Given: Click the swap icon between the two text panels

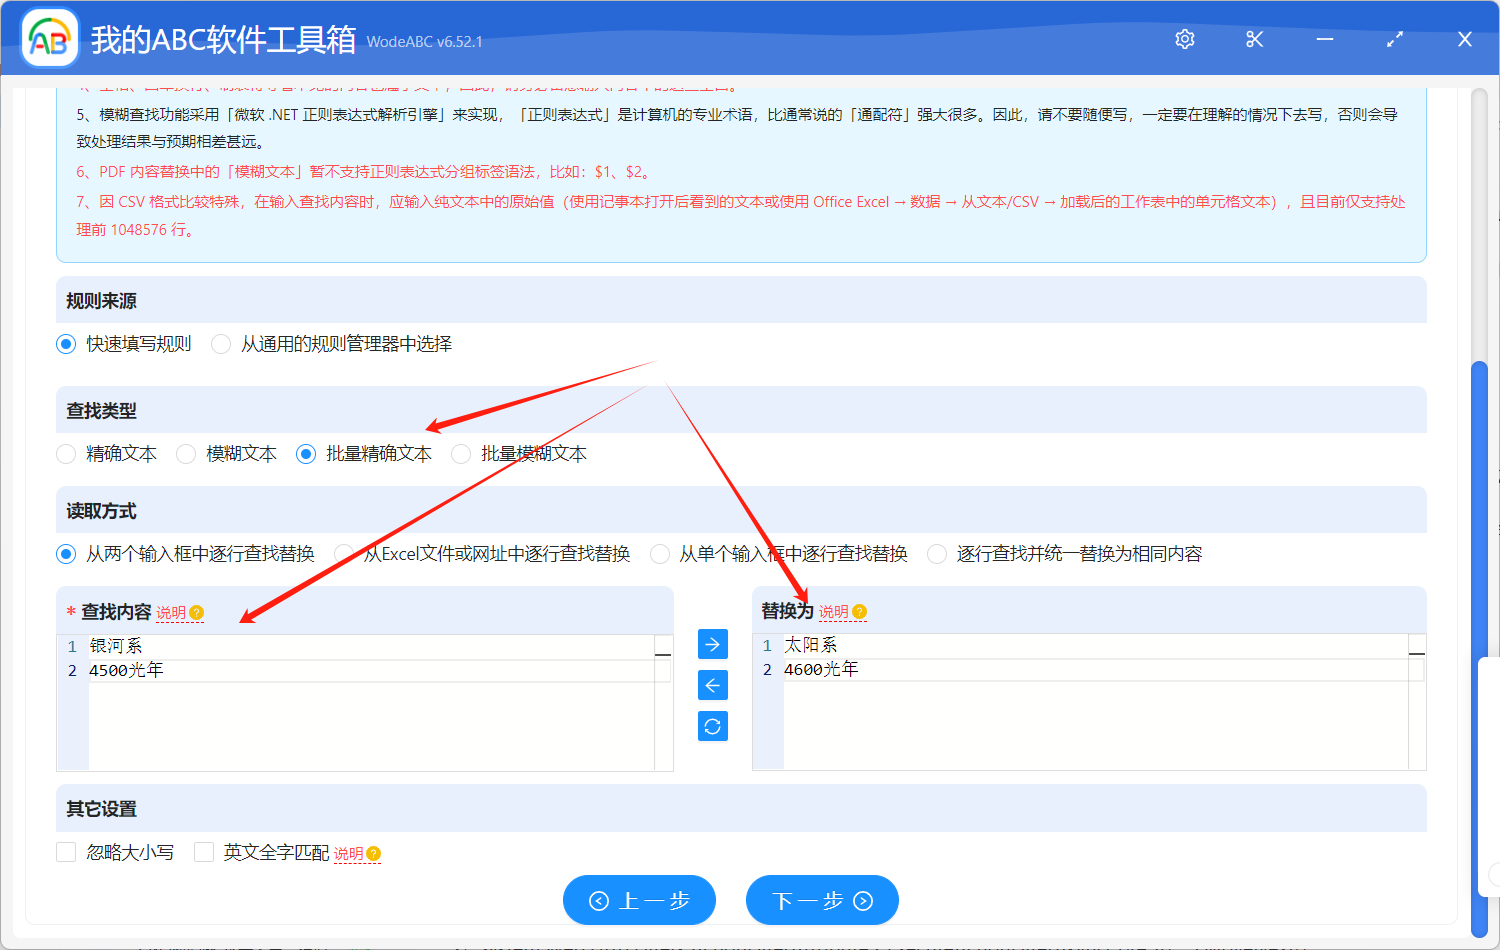Looking at the screenshot, I should [x=712, y=726].
